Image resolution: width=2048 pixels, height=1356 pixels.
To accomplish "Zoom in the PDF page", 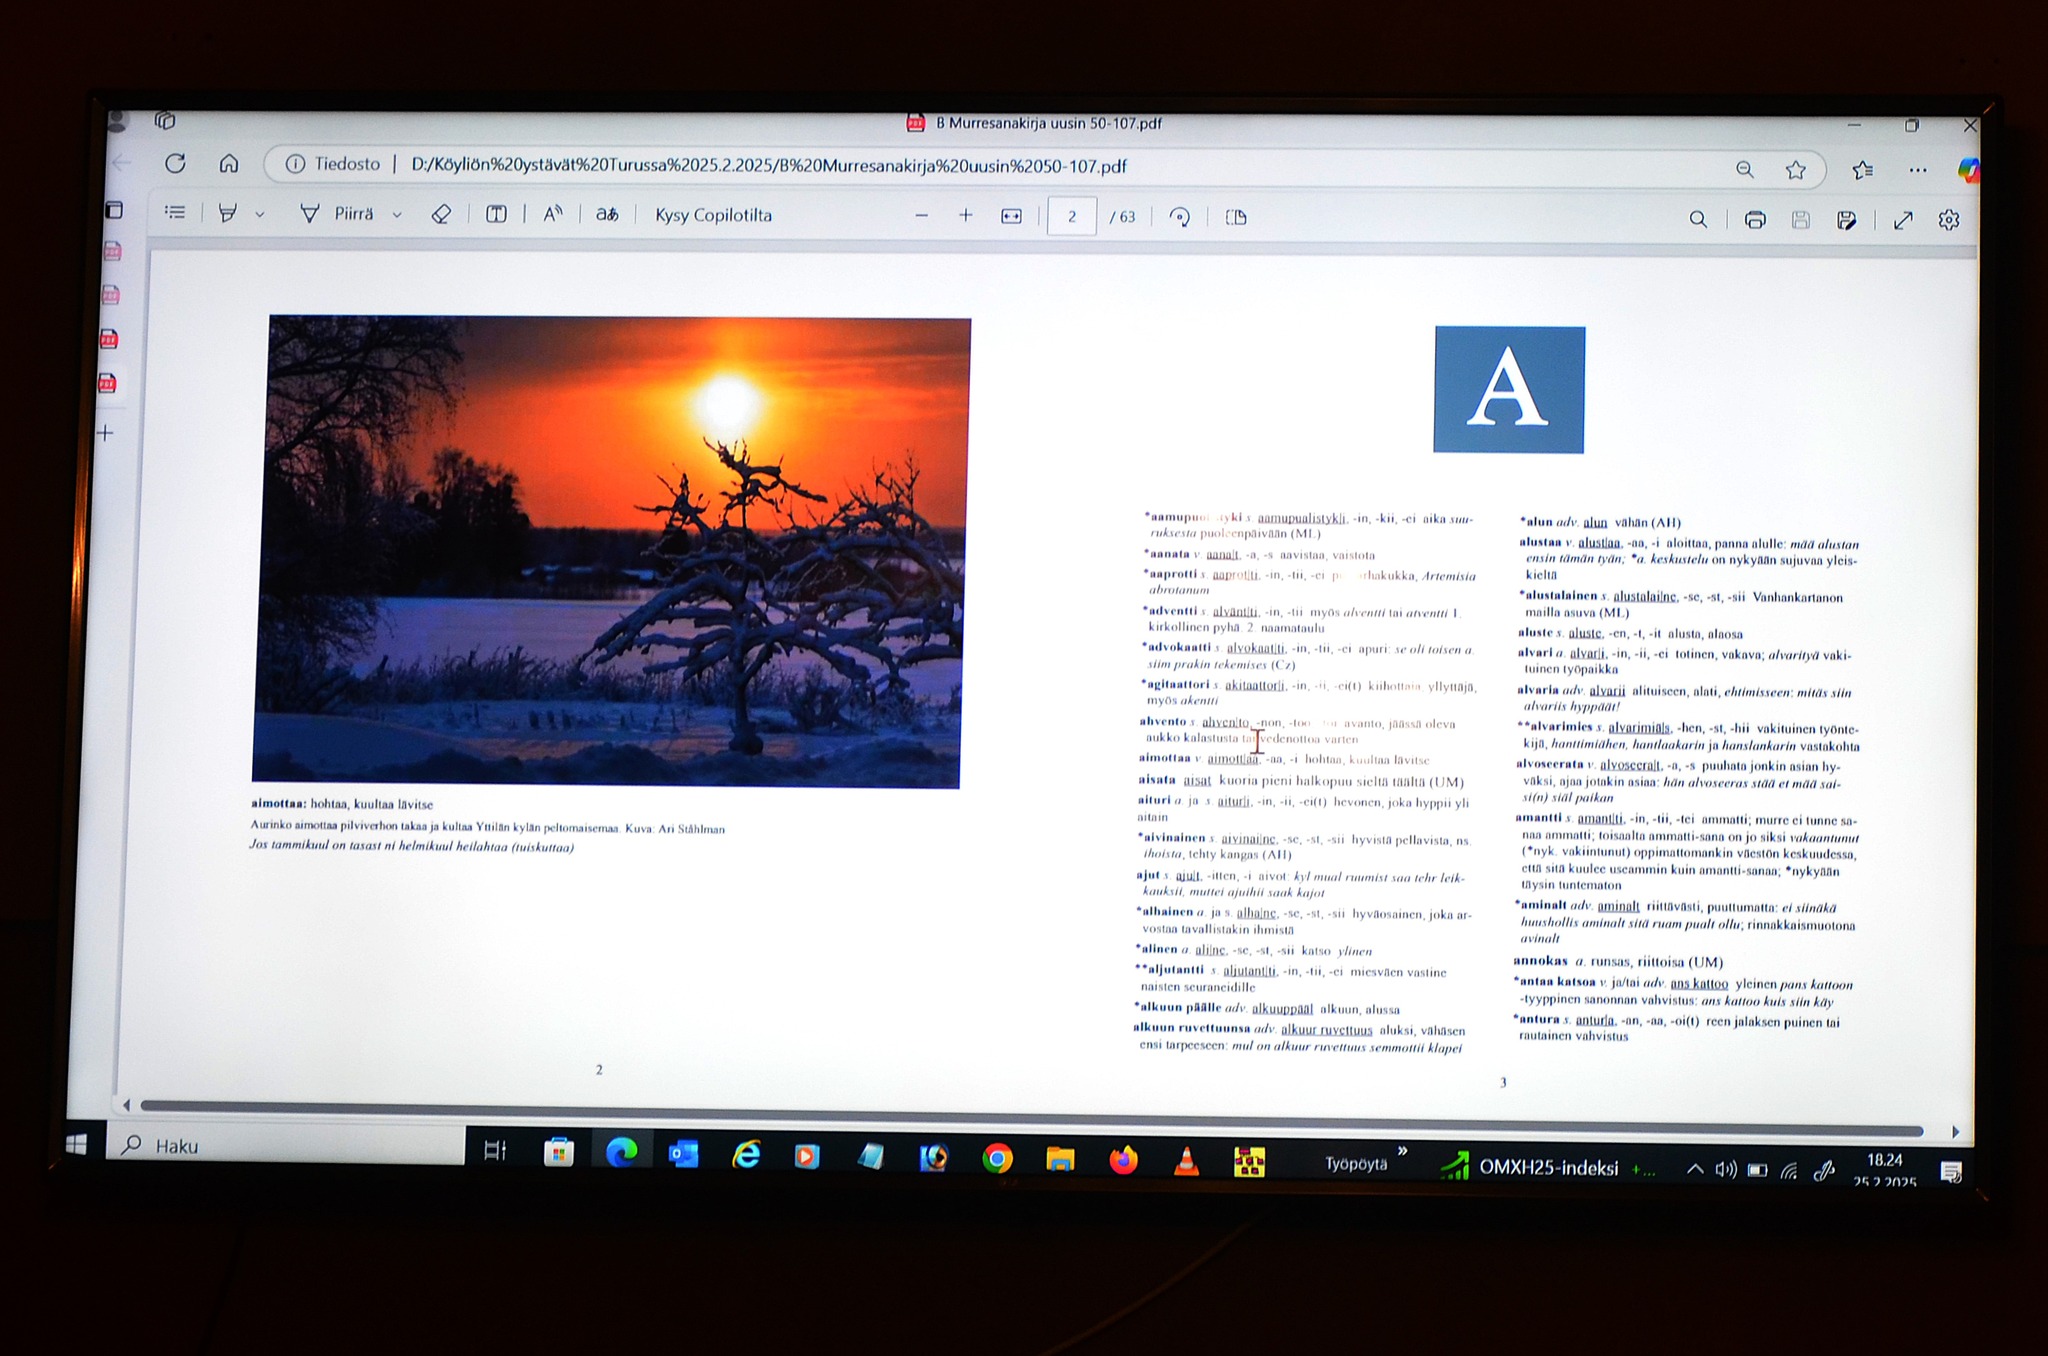I will pyautogui.click(x=965, y=216).
